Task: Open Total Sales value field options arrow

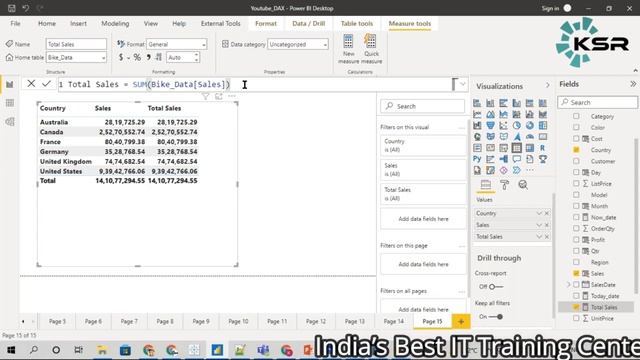Action: [539, 237]
